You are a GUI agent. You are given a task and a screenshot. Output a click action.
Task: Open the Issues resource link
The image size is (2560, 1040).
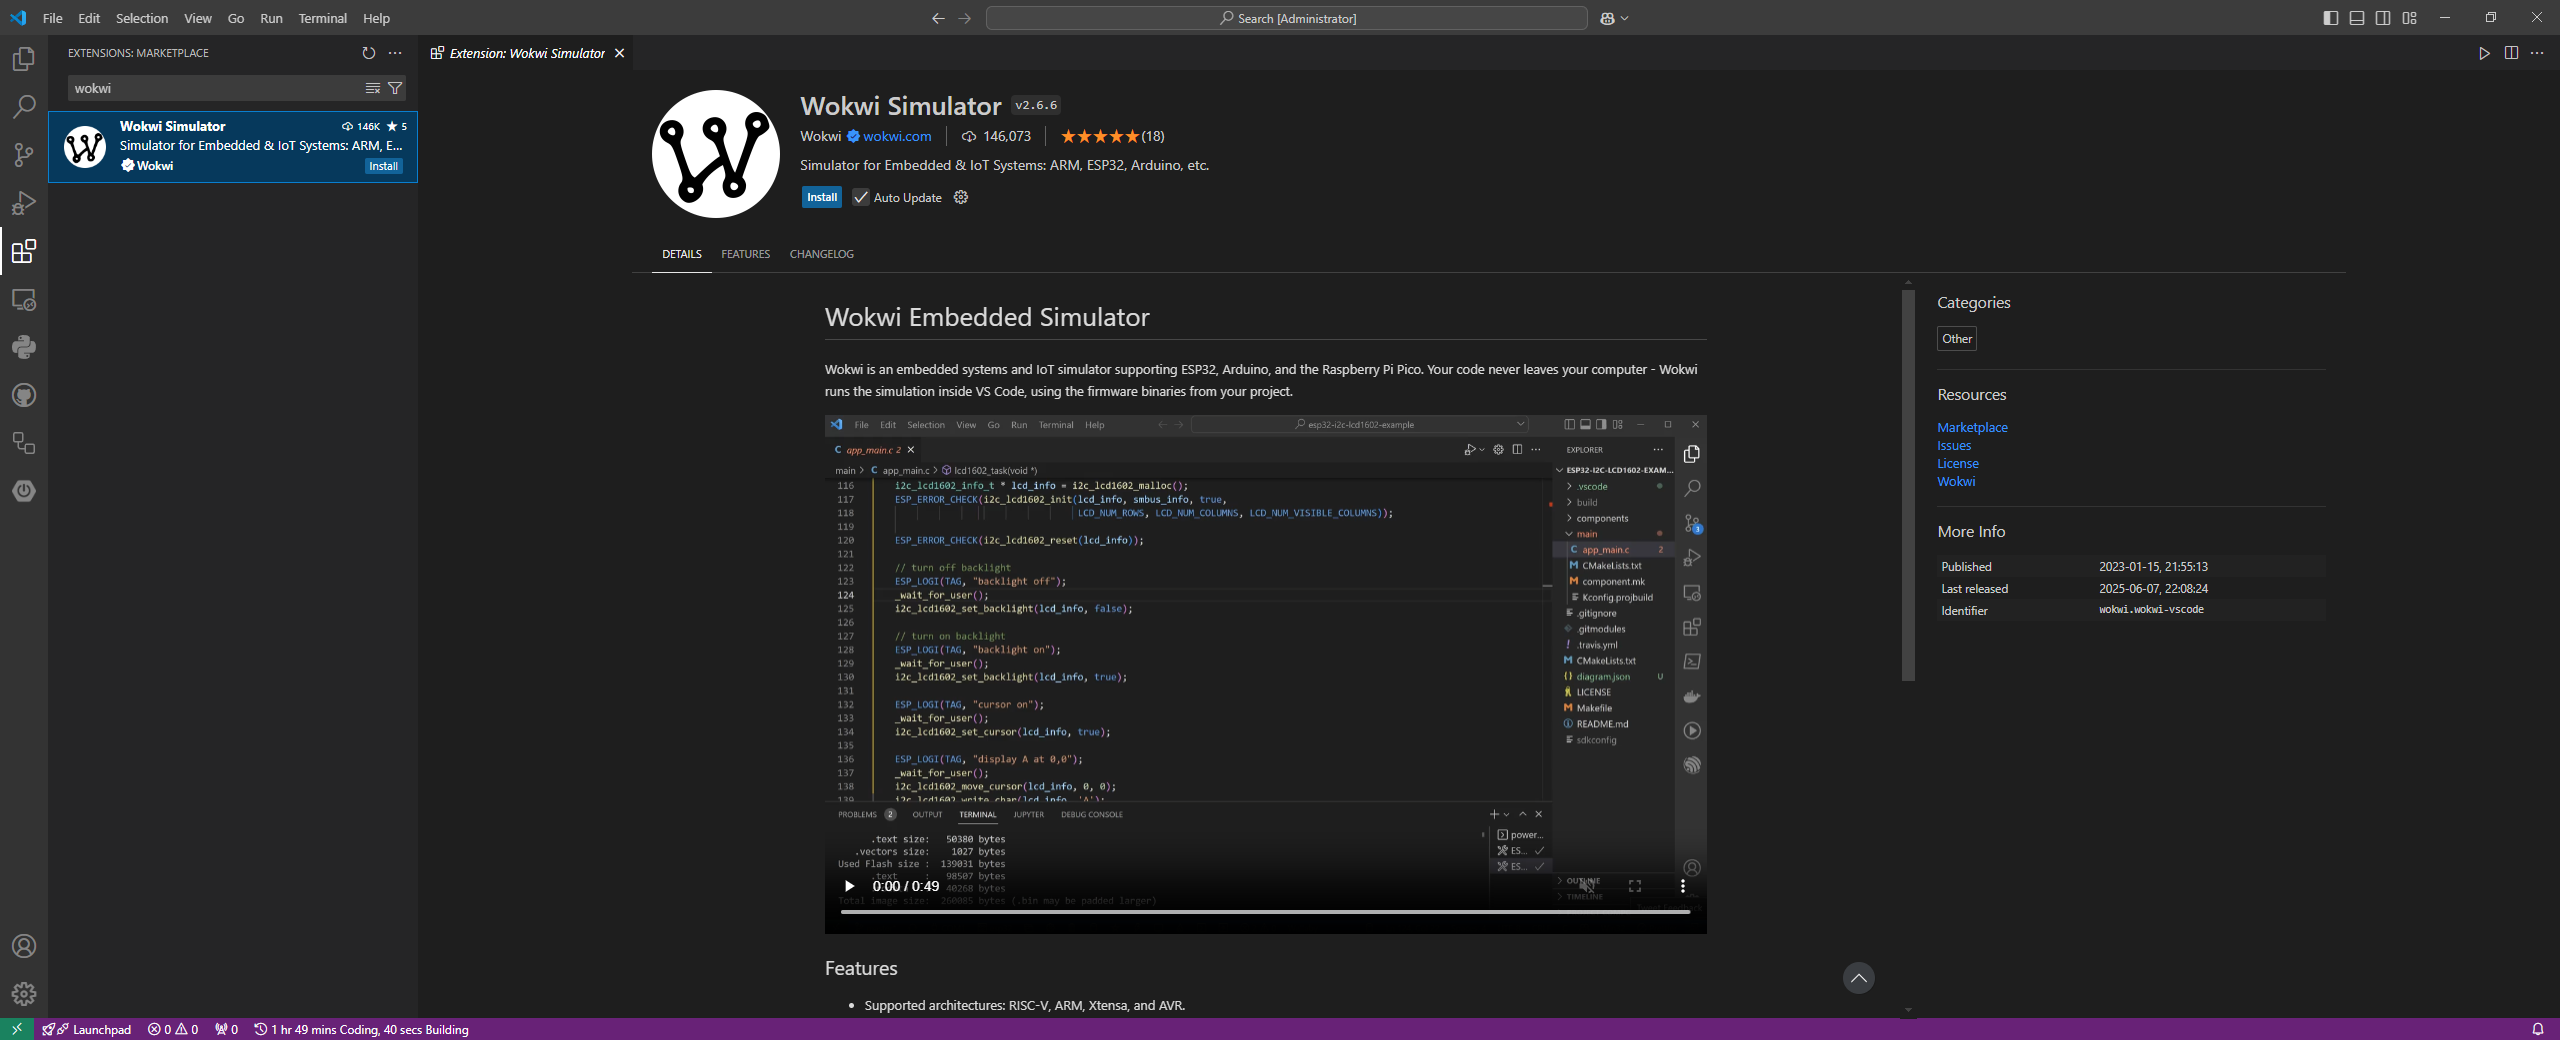tap(1954, 445)
